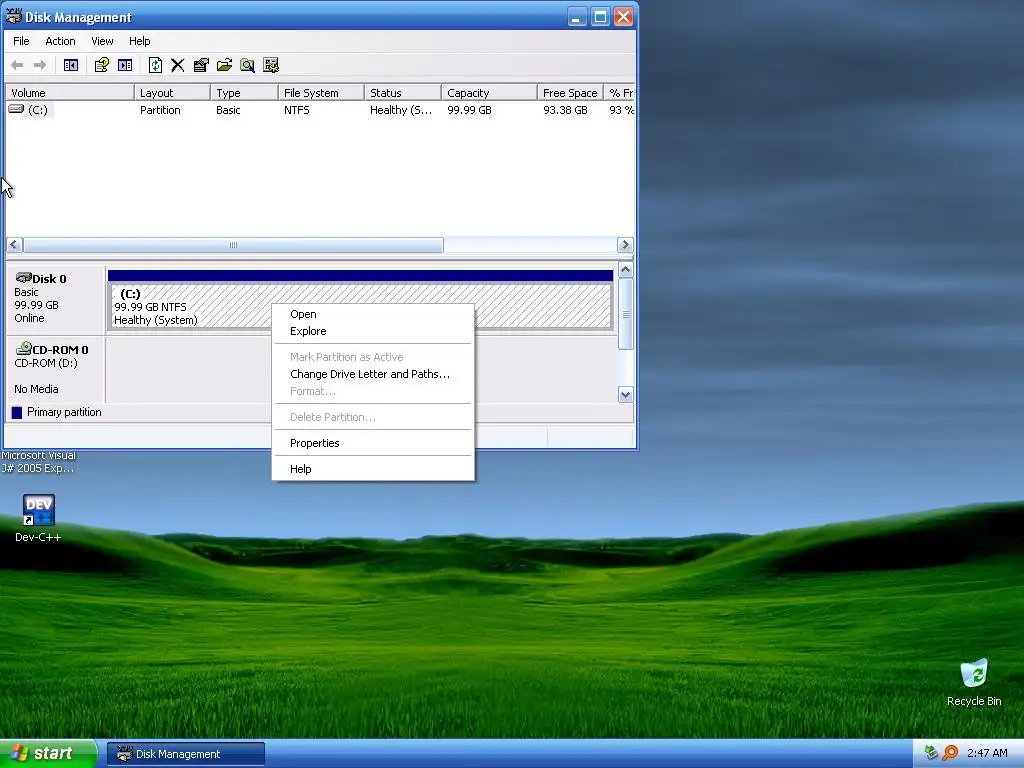Image resolution: width=1024 pixels, height=768 pixels.
Task: Toggle the Show/Hide Action Pane toolbar icon
Action: coord(125,65)
